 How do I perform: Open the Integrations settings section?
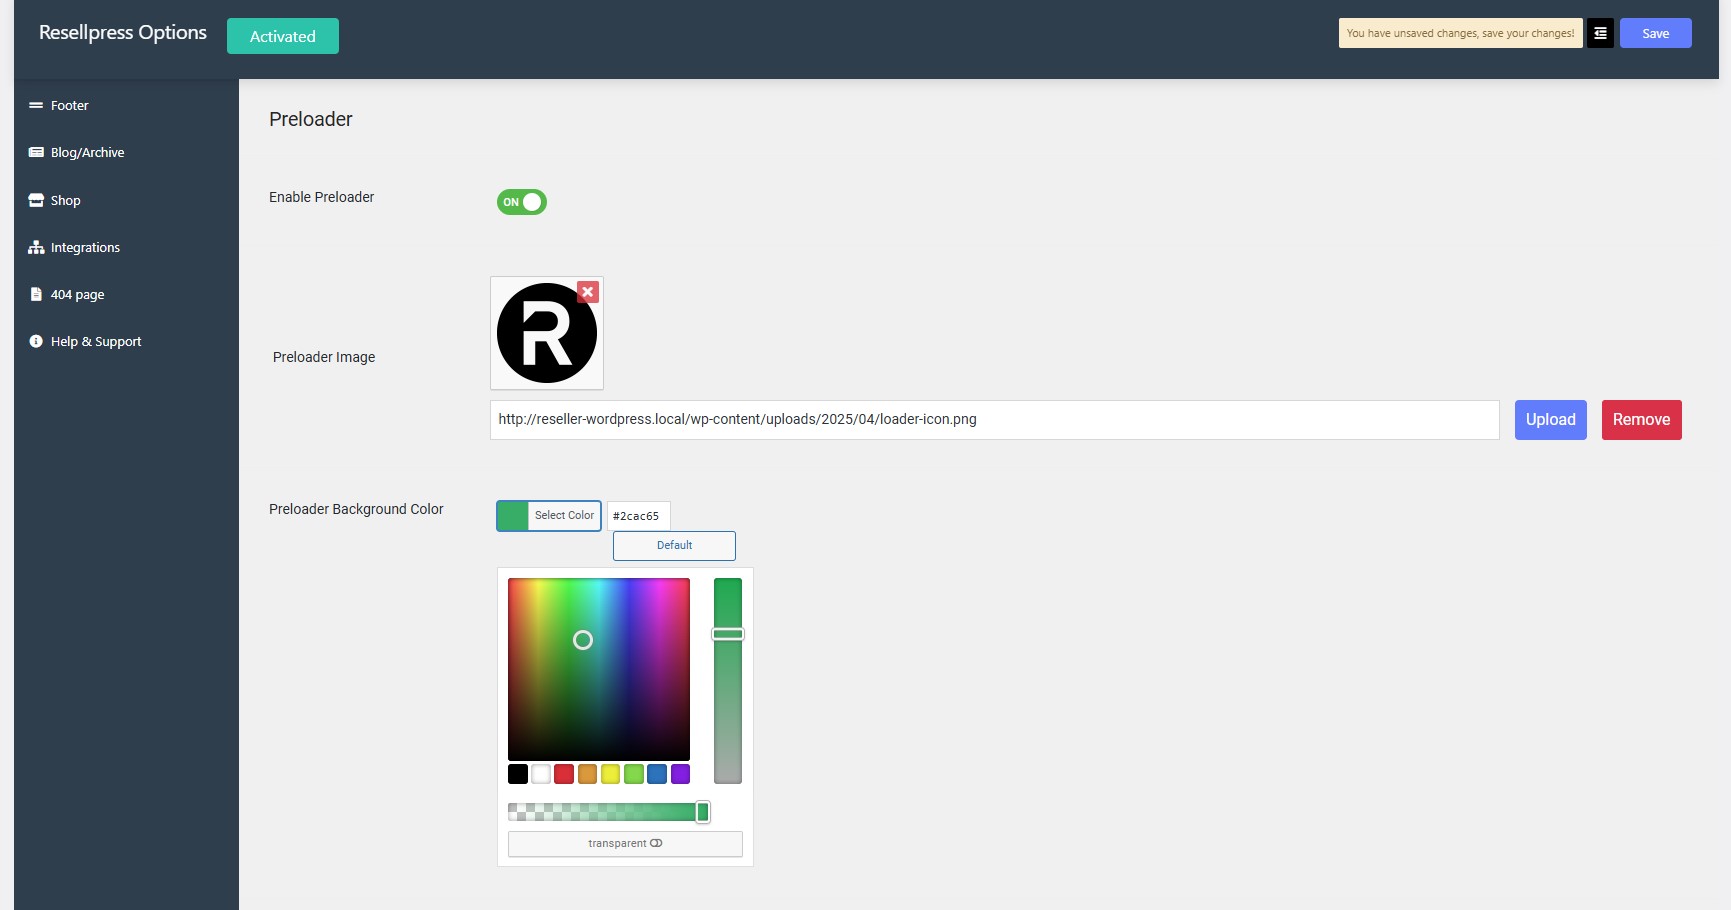click(85, 247)
